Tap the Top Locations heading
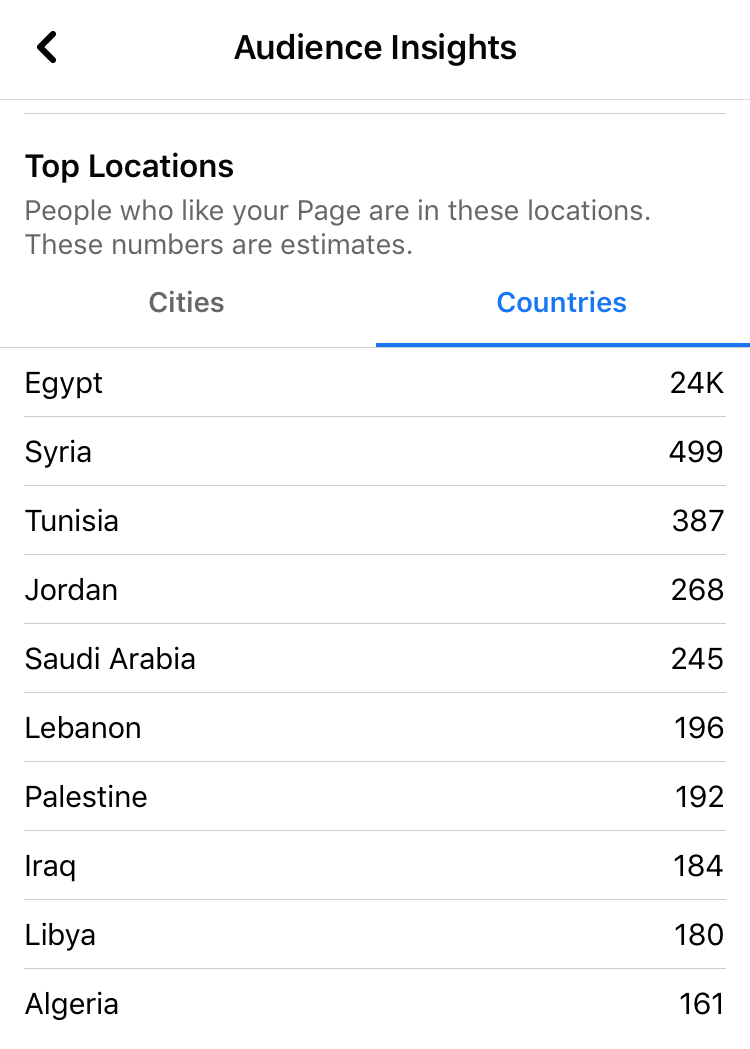750x1049 pixels. (x=129, y=167)
